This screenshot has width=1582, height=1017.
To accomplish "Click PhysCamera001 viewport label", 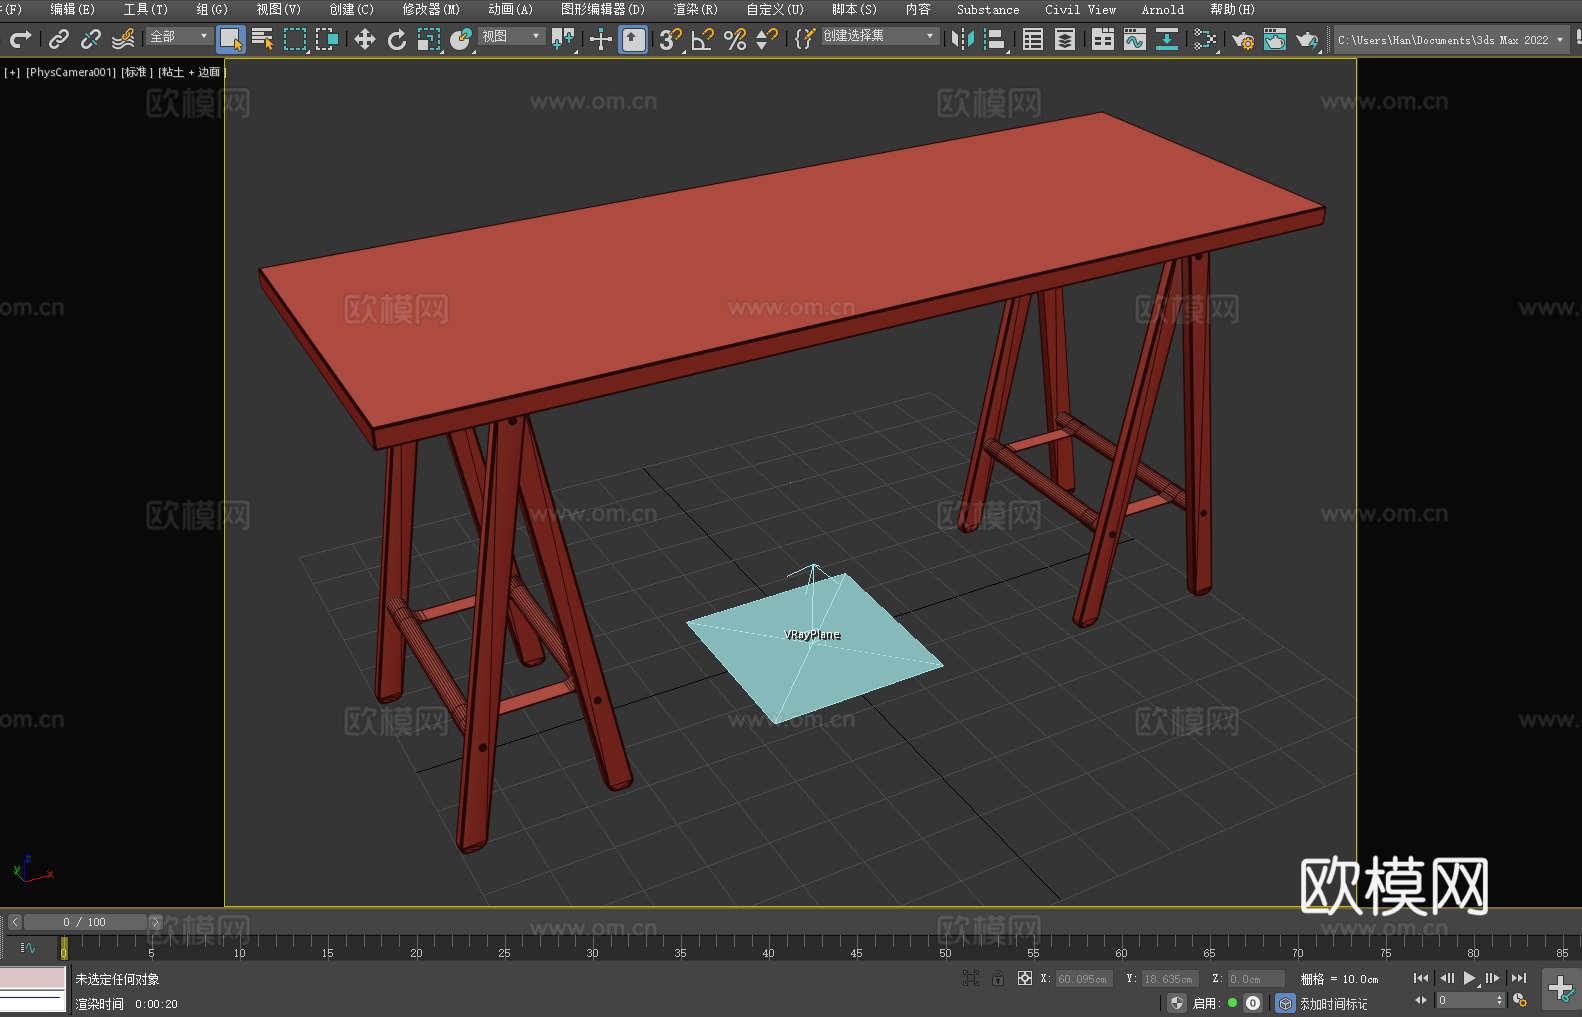I will point(71,72).
